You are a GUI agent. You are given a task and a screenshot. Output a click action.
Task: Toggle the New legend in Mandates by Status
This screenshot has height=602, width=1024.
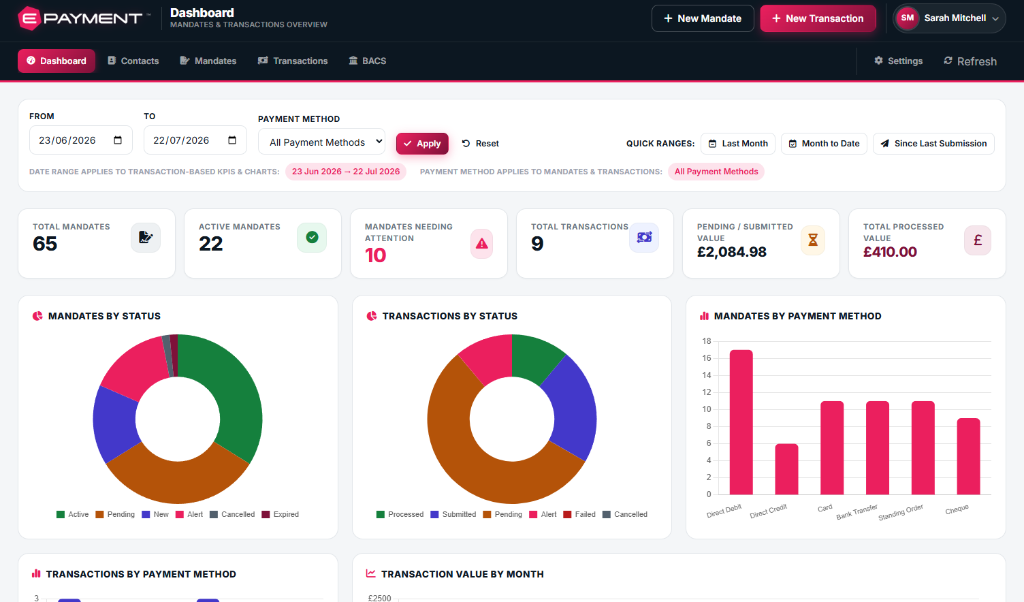point(155,515)
